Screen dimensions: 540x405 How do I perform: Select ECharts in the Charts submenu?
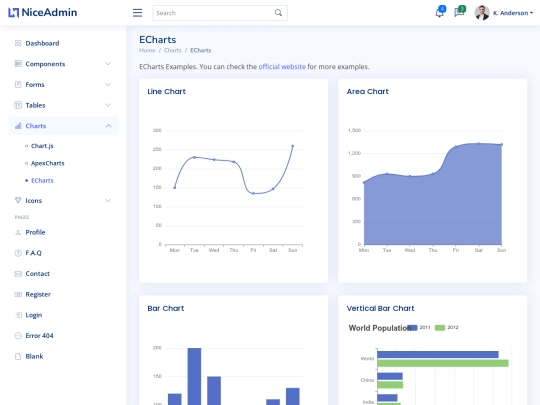coord(42,180)
